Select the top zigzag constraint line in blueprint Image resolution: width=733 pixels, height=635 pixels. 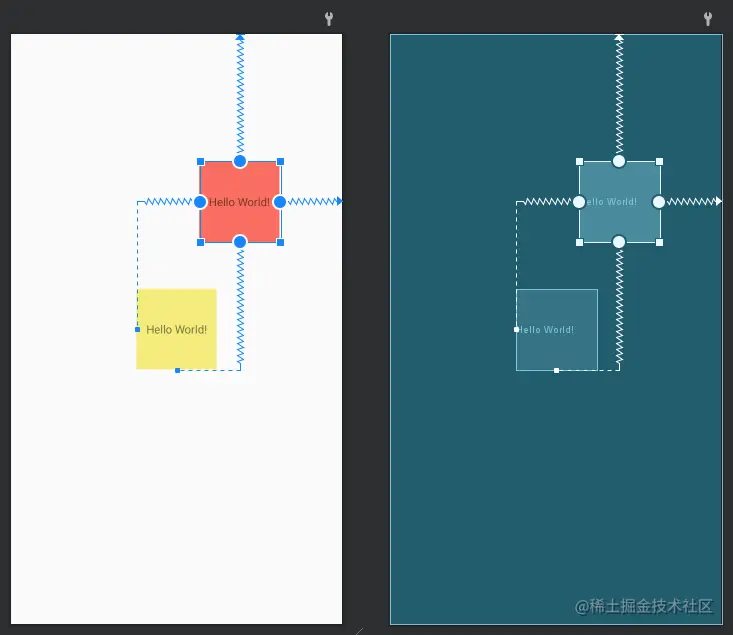[619, 95]
